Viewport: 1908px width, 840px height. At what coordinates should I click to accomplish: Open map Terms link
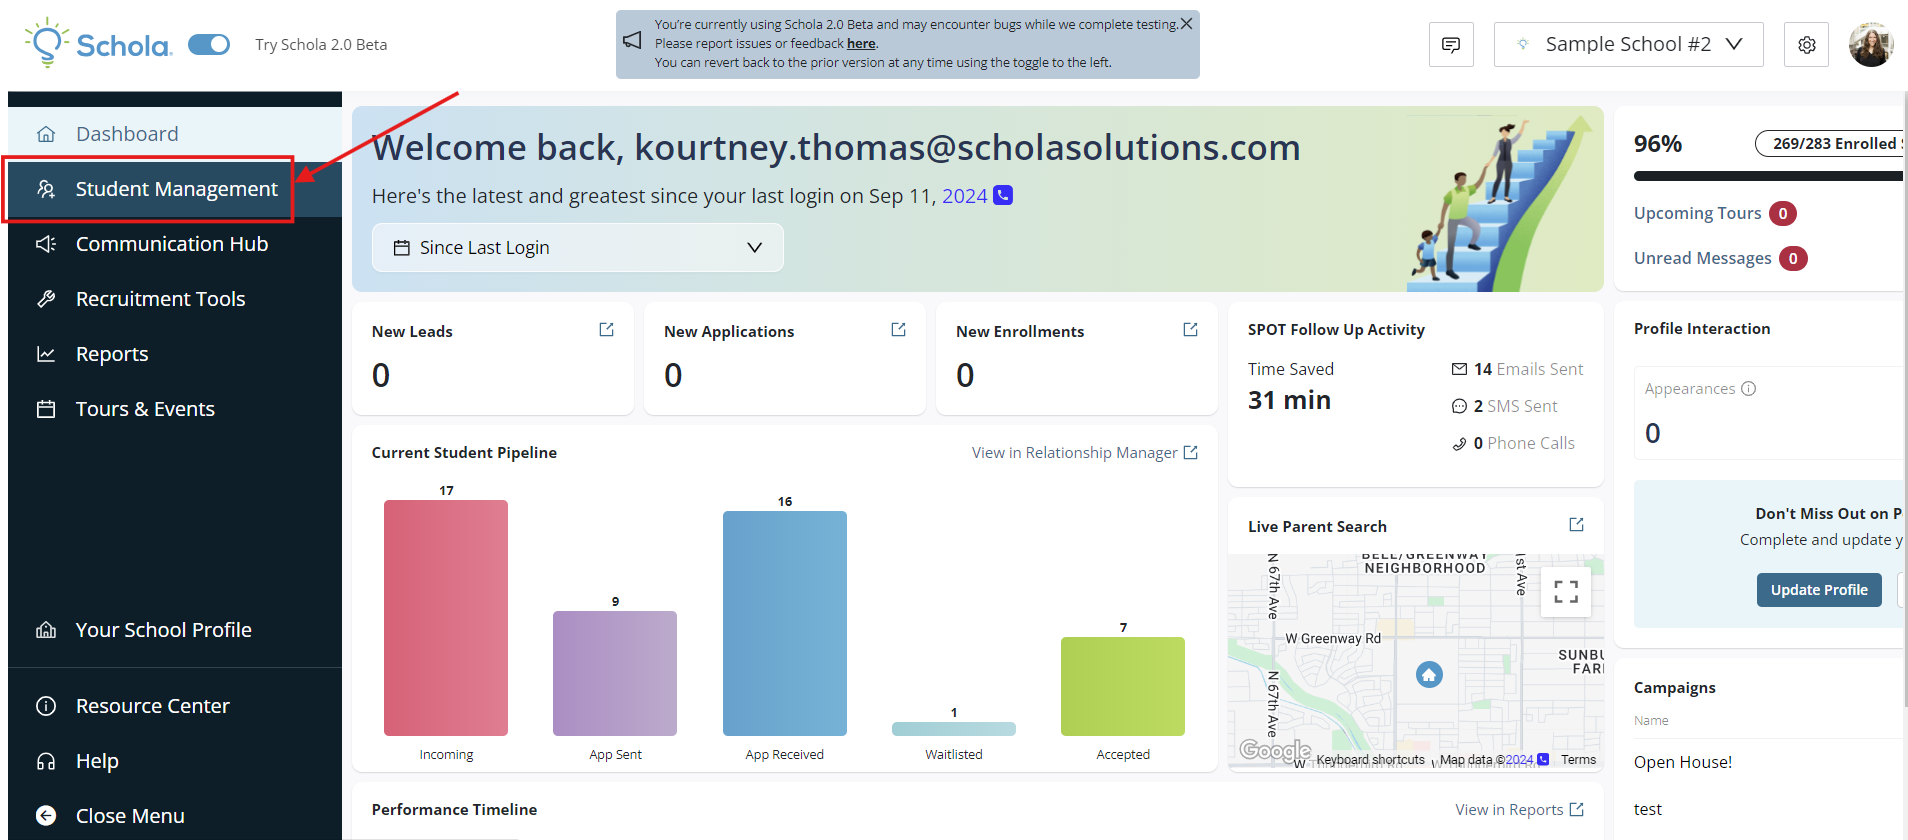pos(1578,760)
